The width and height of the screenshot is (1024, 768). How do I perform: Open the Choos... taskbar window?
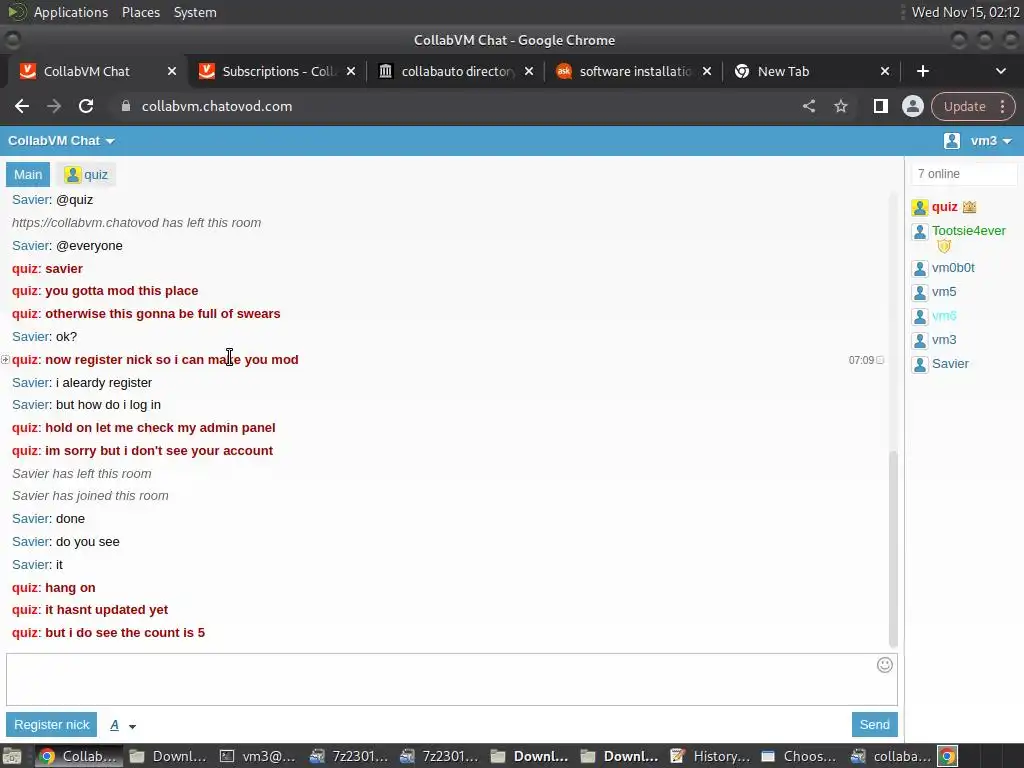(800, 756)
